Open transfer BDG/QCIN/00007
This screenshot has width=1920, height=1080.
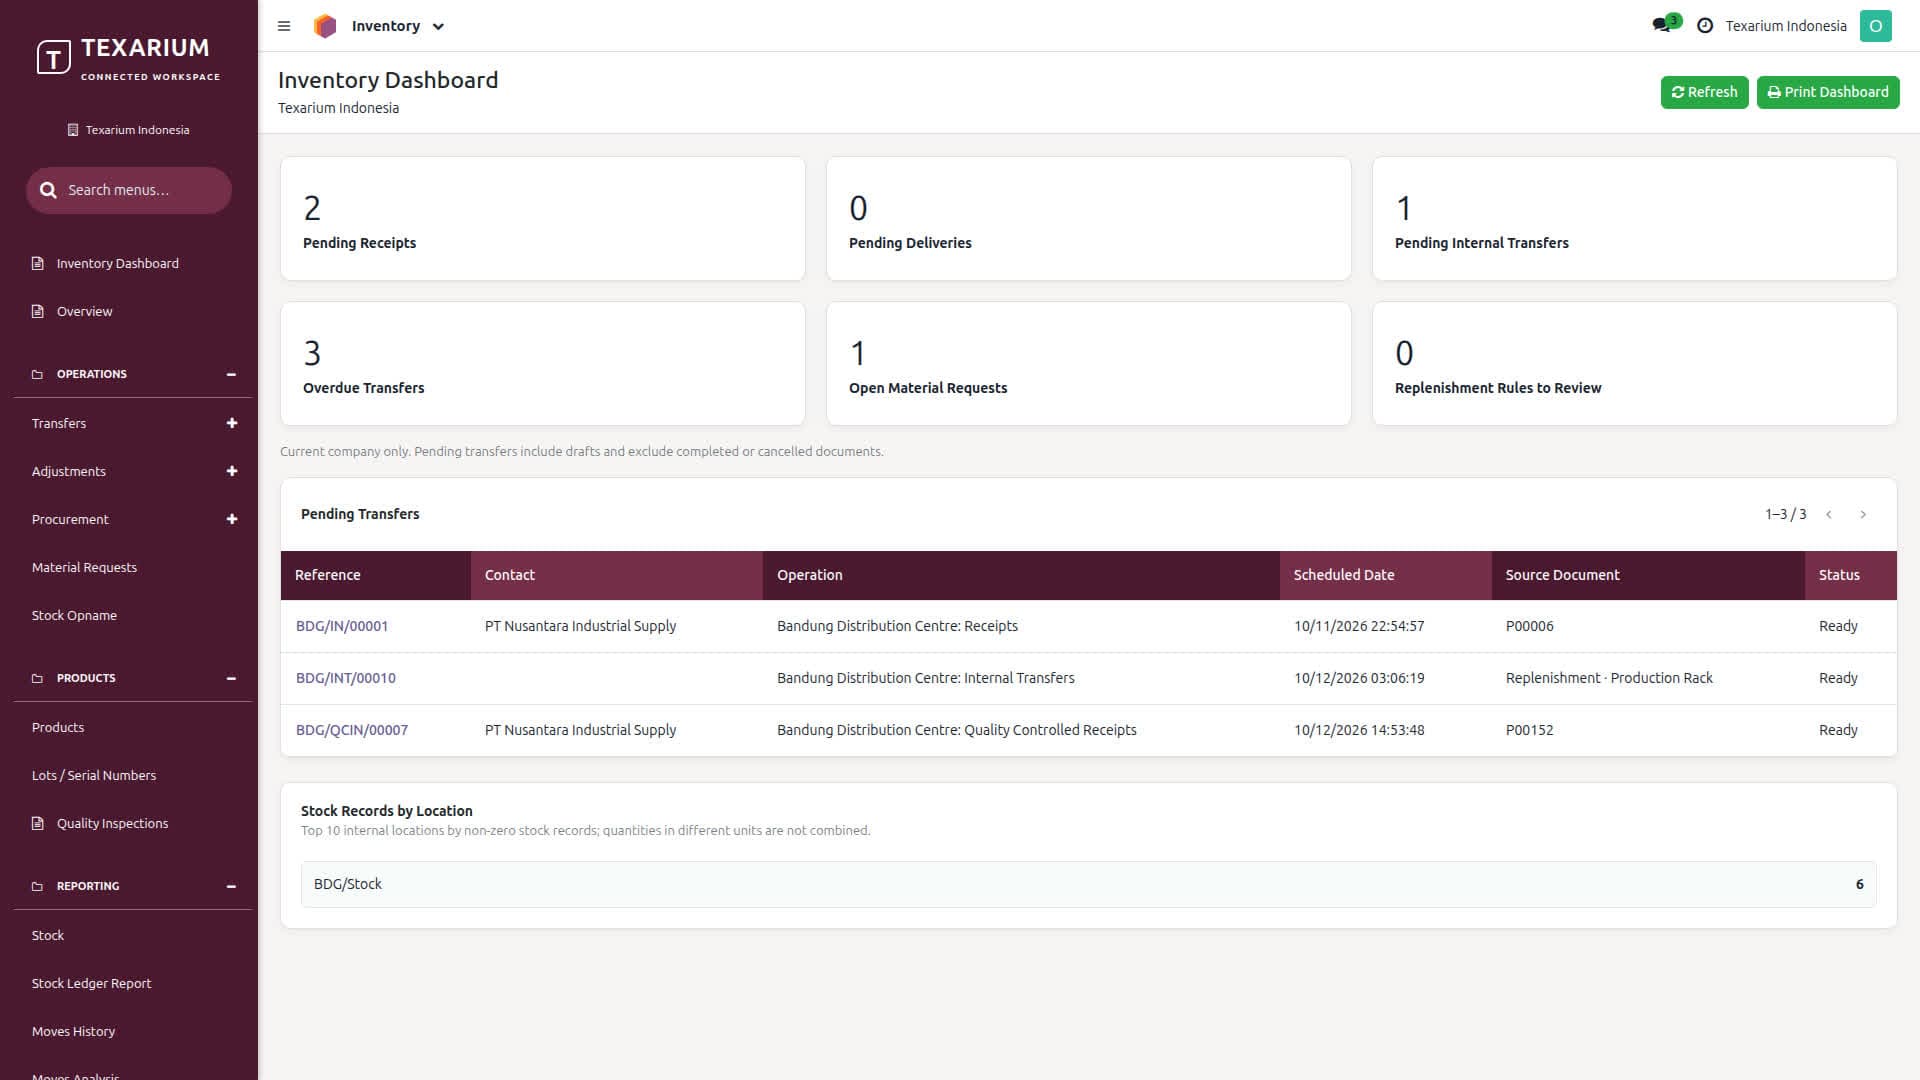tap(352, 730)
